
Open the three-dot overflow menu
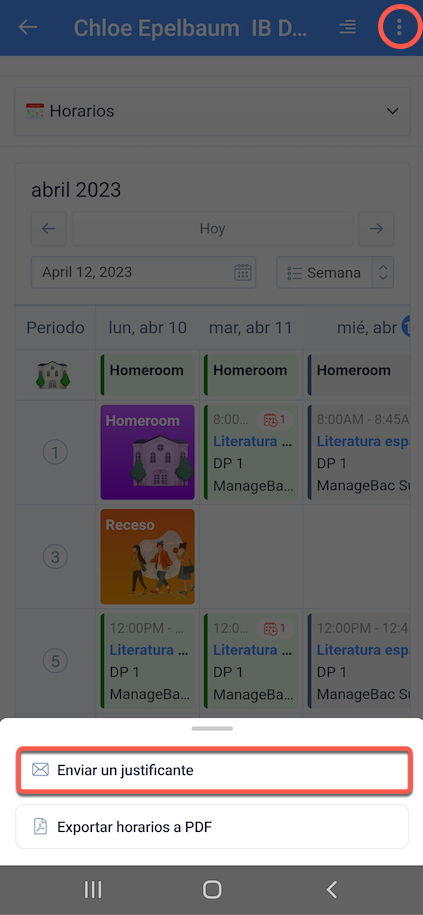click(x=399, y=27)
